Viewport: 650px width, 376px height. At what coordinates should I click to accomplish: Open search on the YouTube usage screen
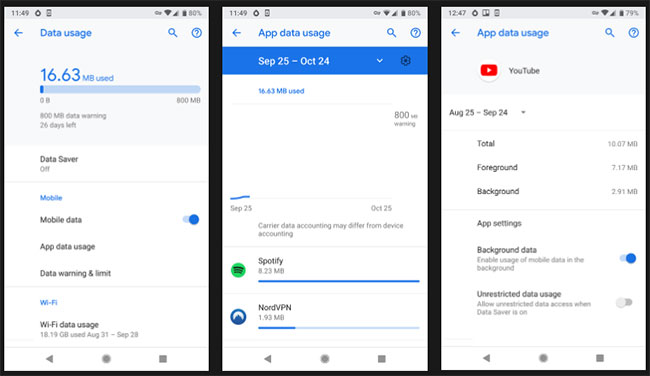609,33
